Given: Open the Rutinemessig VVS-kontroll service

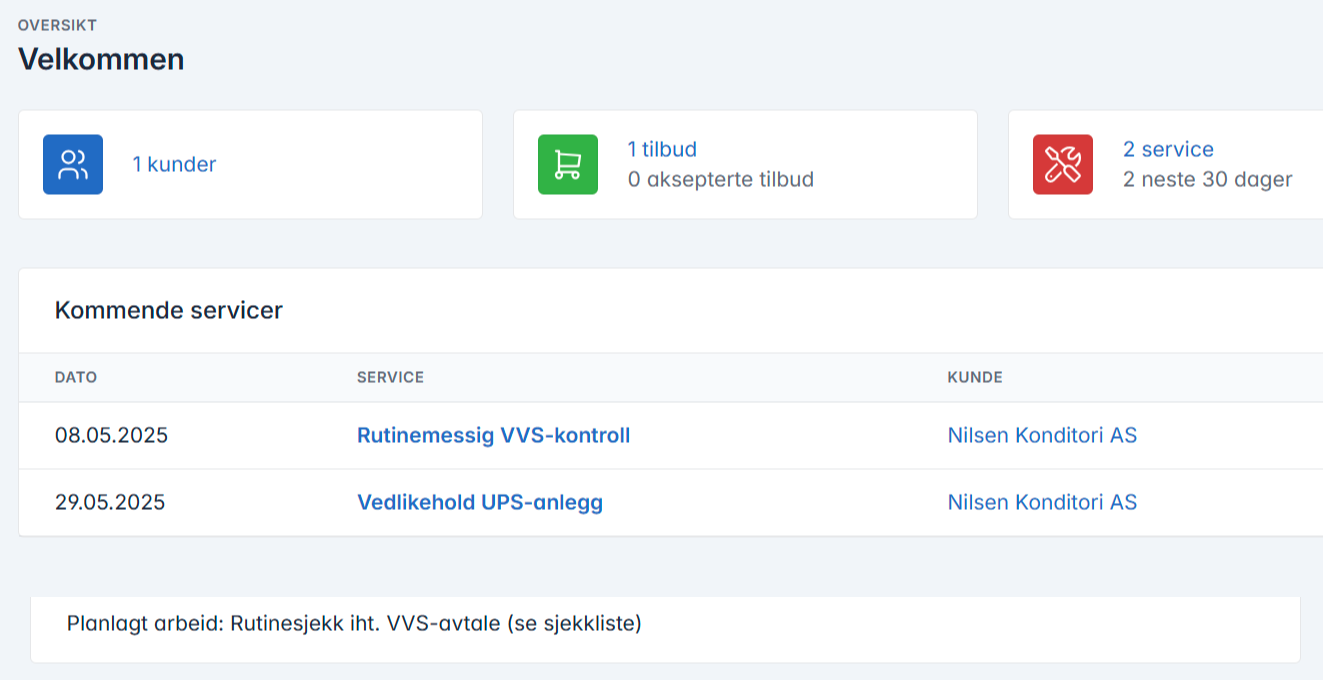Looking at the screenshot, I should (x=493, y=436).
